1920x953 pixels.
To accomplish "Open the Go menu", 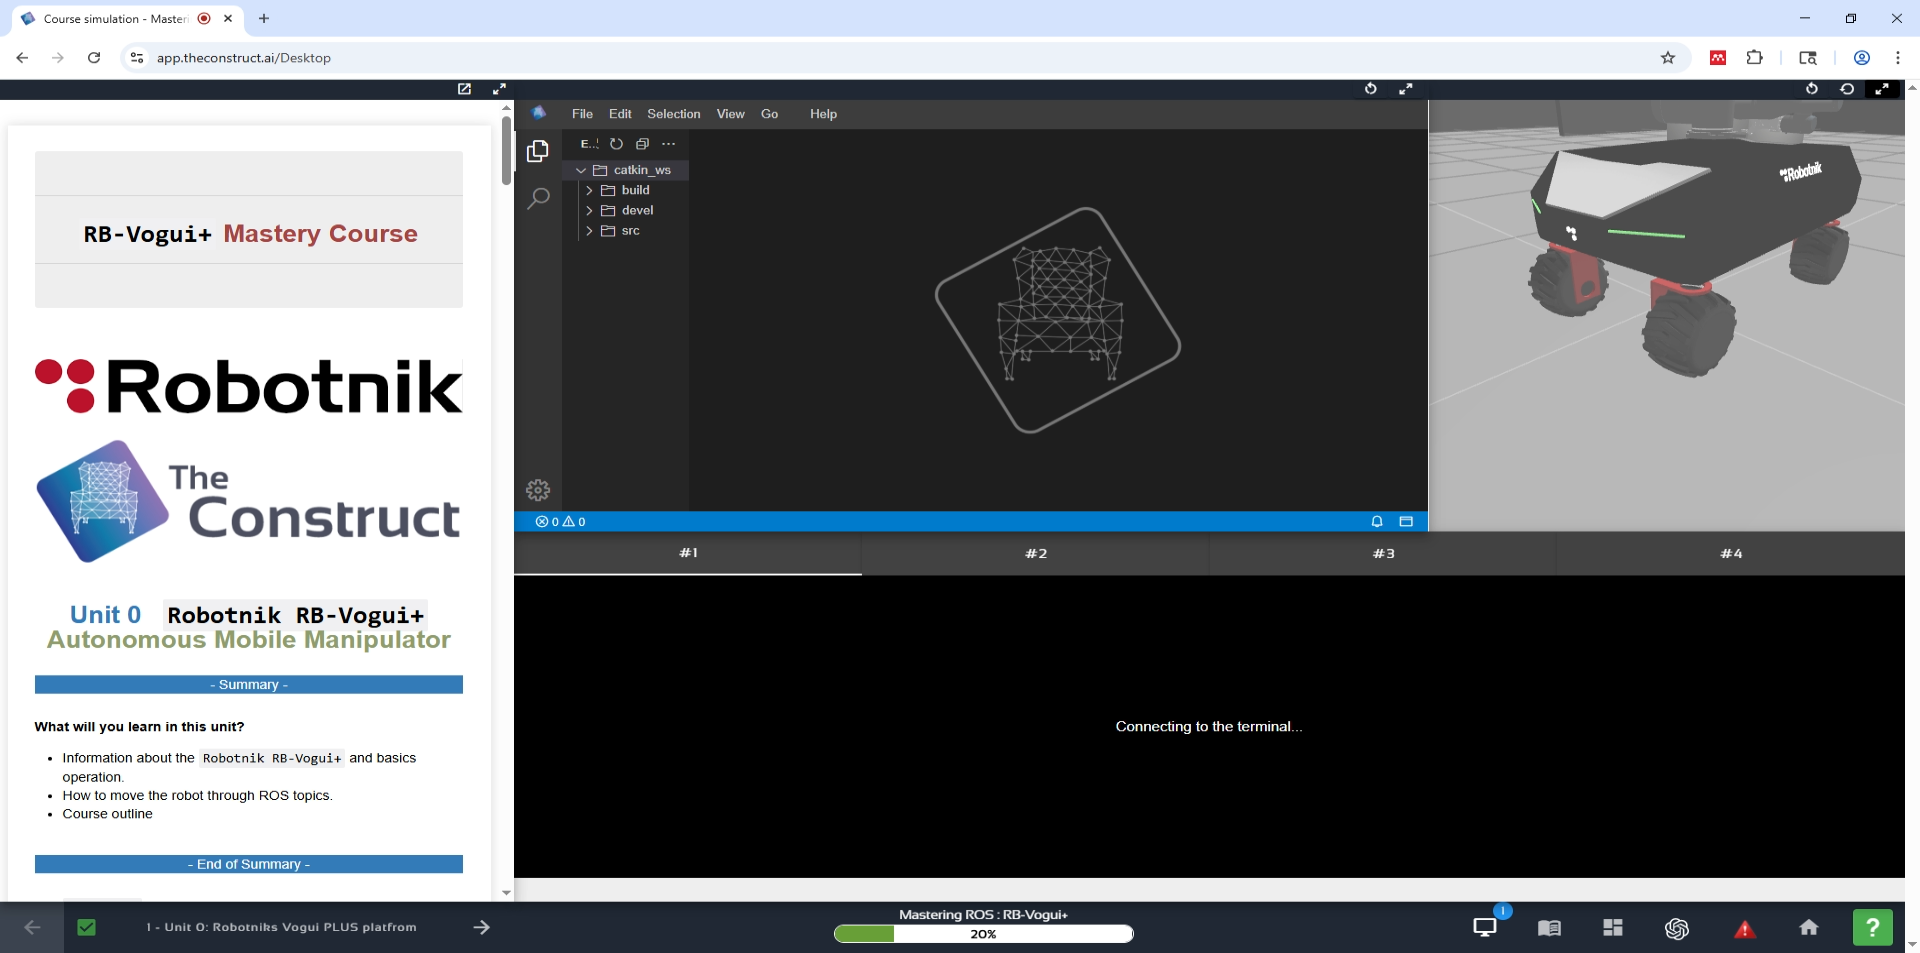I will point(769,114).
